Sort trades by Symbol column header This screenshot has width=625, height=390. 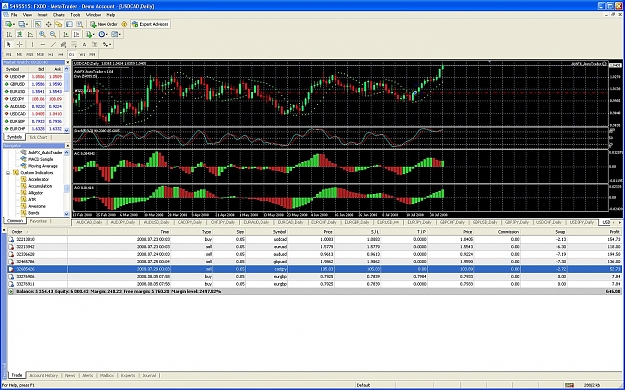coord(279,232)
